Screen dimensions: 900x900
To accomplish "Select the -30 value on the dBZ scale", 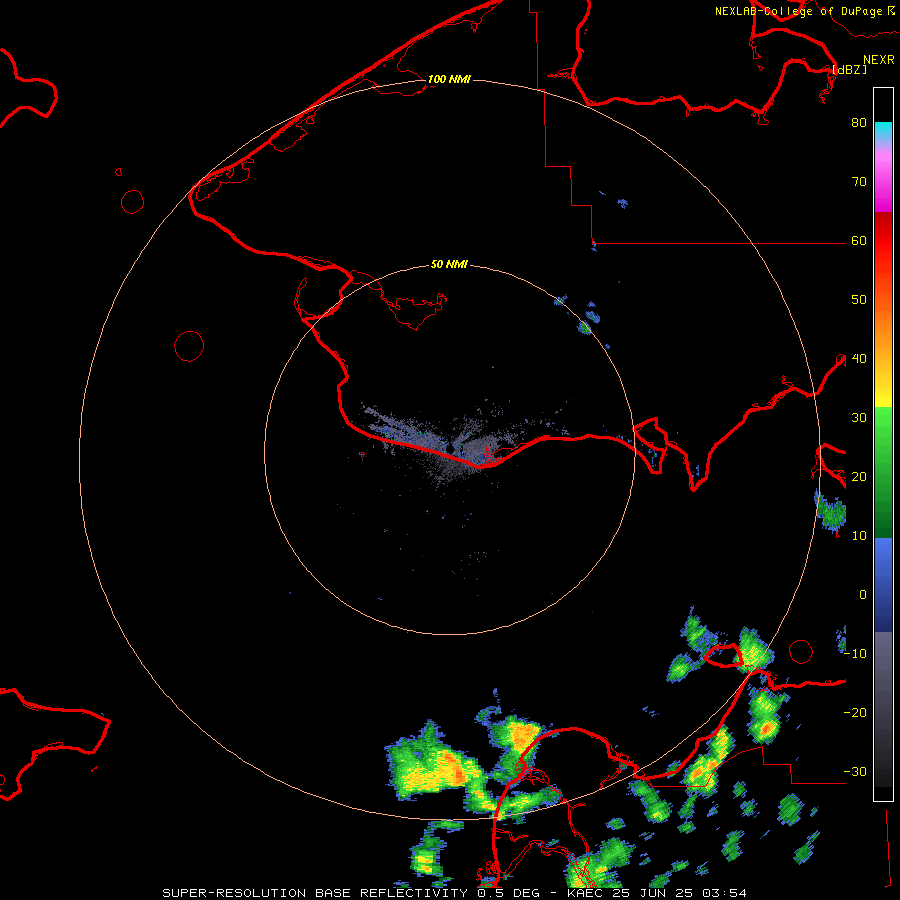I will pos(855,771).
